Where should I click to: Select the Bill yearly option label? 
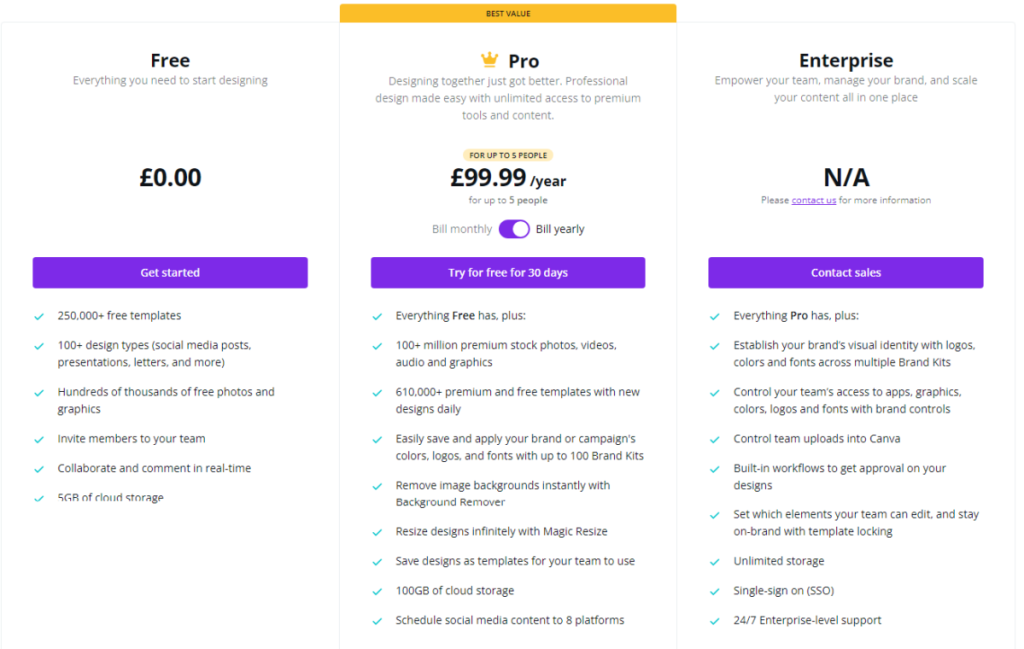560,229
